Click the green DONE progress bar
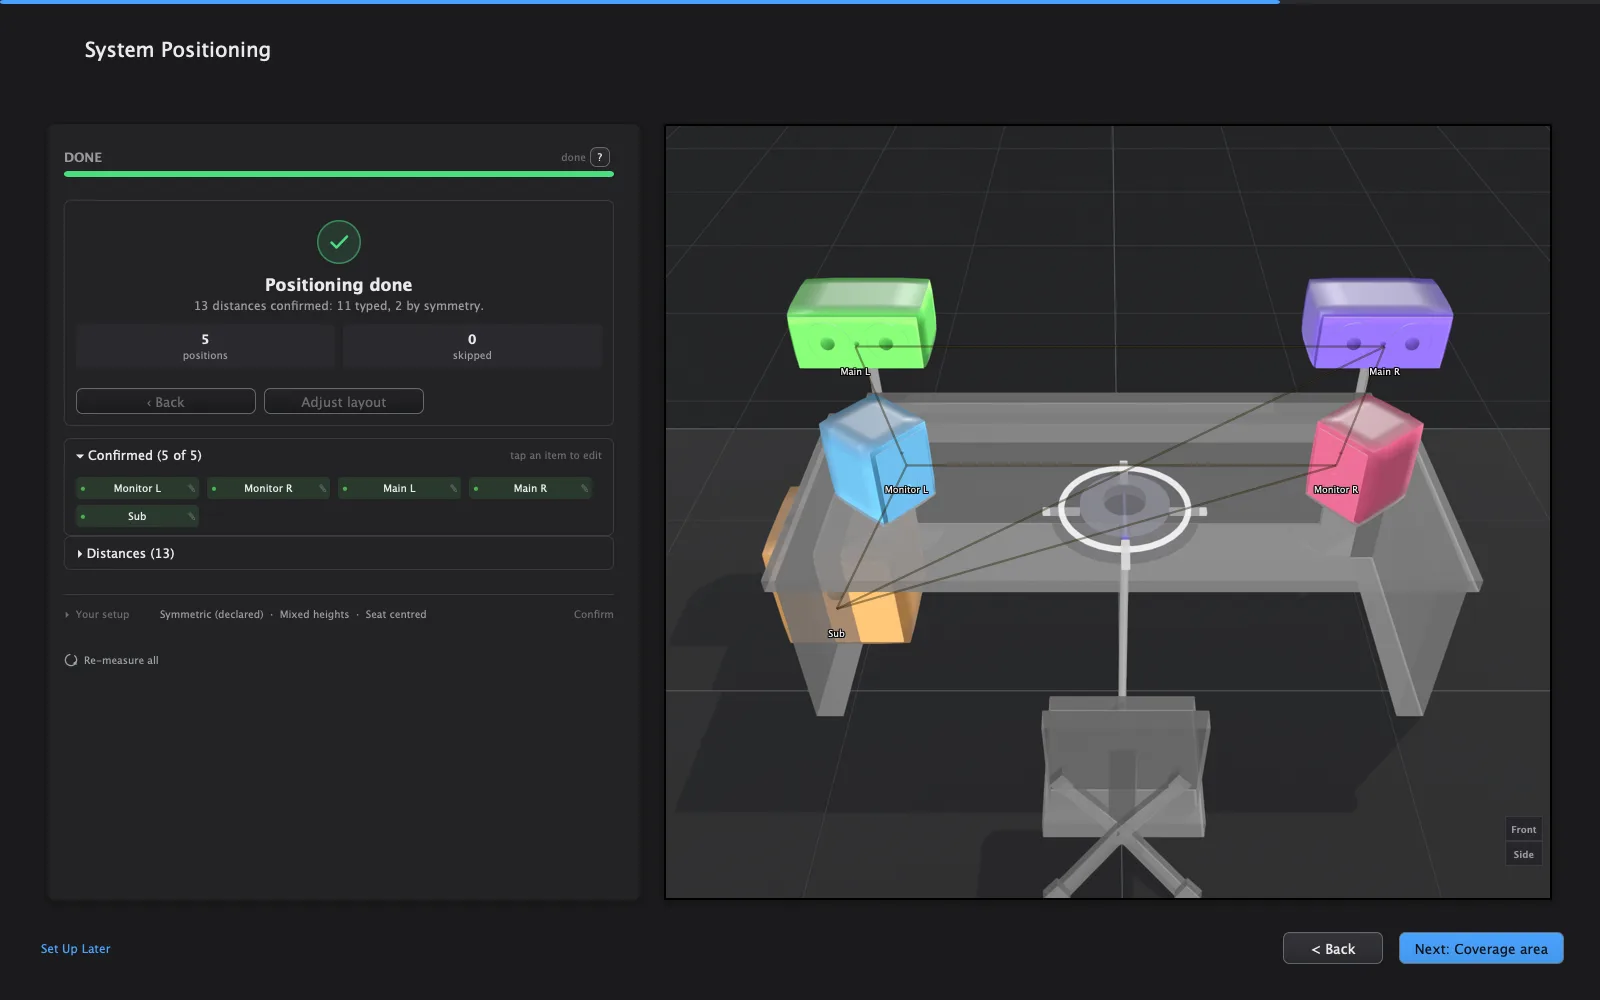The image size is (1600, 1000). tap(339, 174)
